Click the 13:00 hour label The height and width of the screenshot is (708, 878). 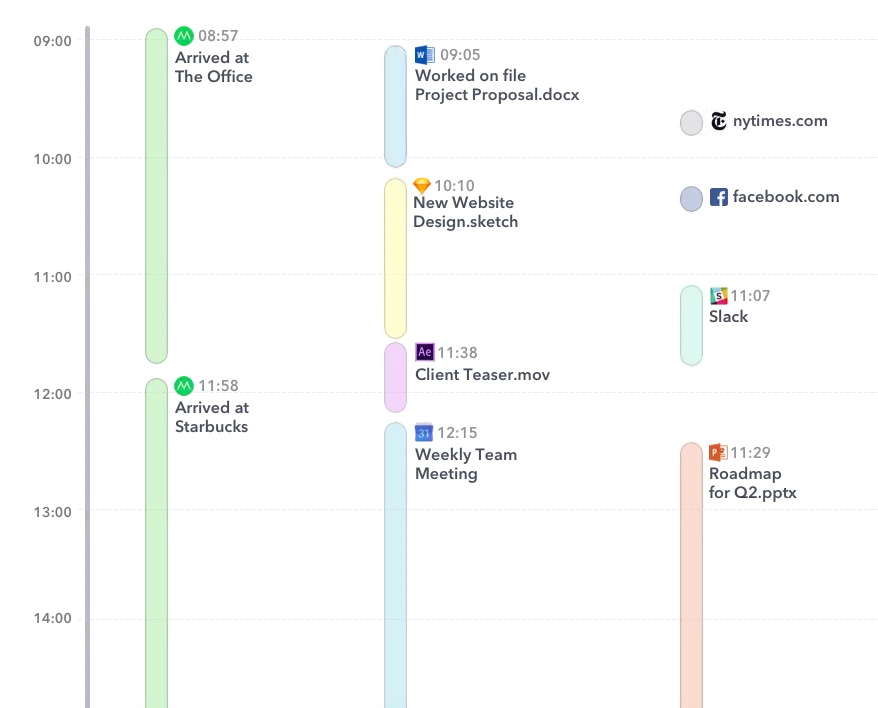tap(53, 512)
